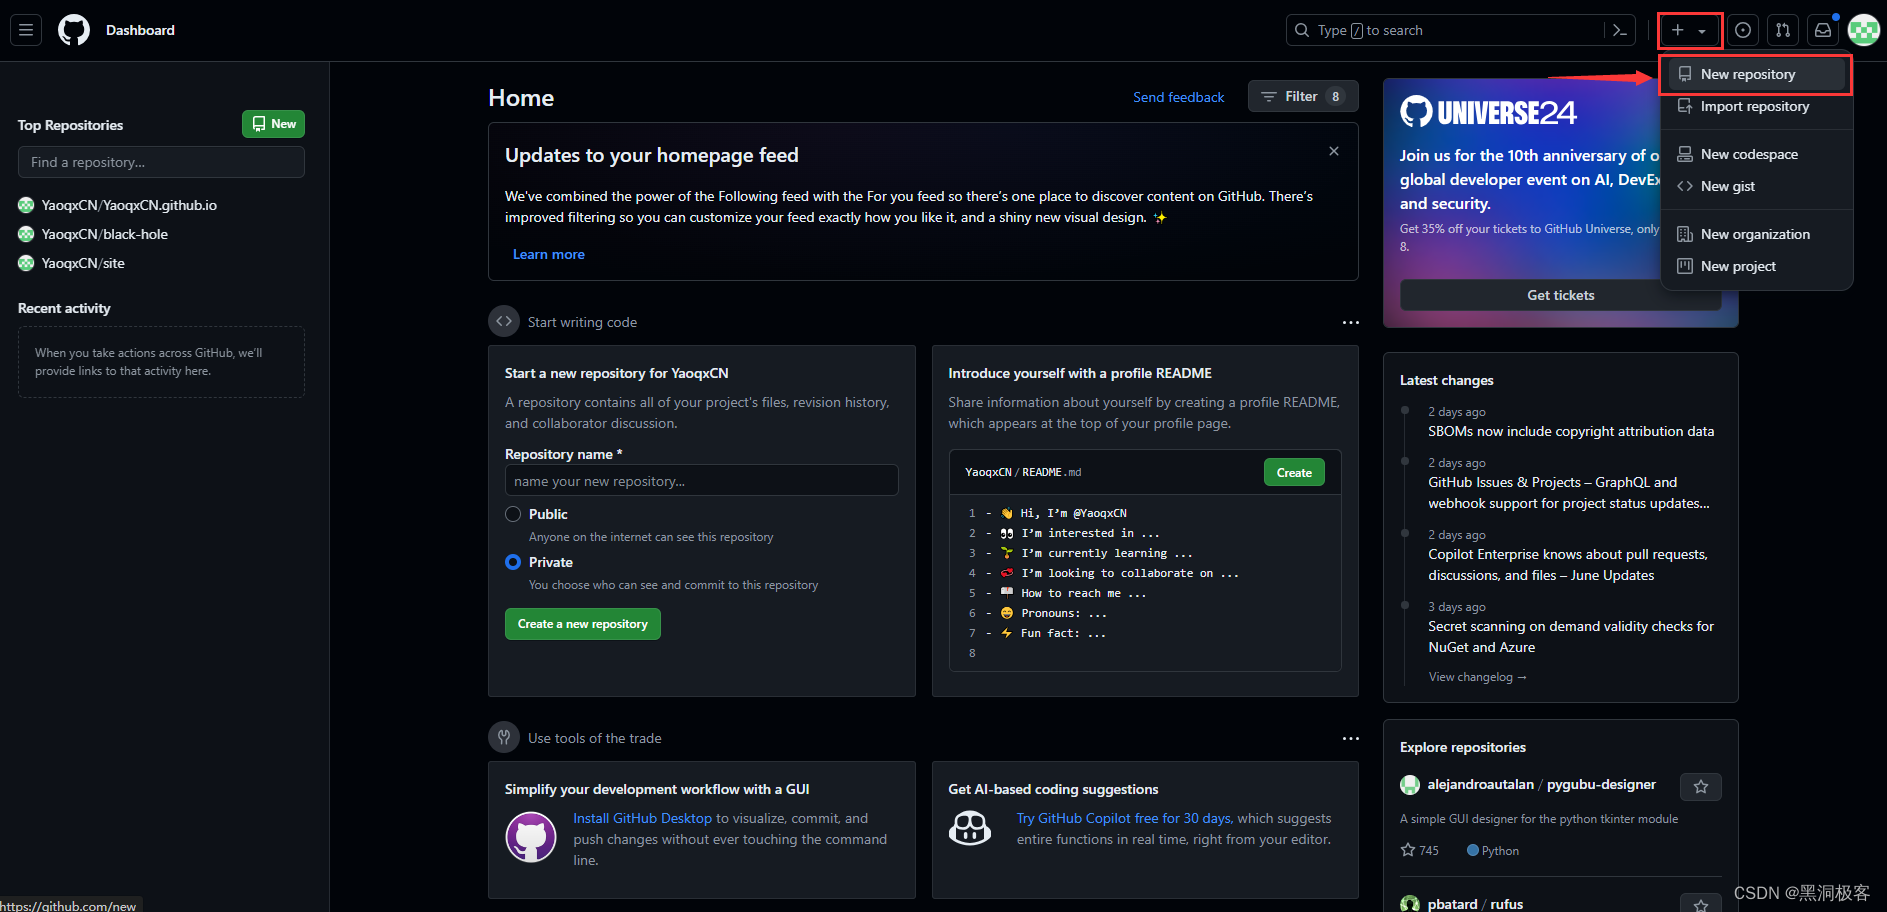Click the GitHub Desktop logo icon
The height and width of the screenshot is (912, 1887).
click(531, 836)
